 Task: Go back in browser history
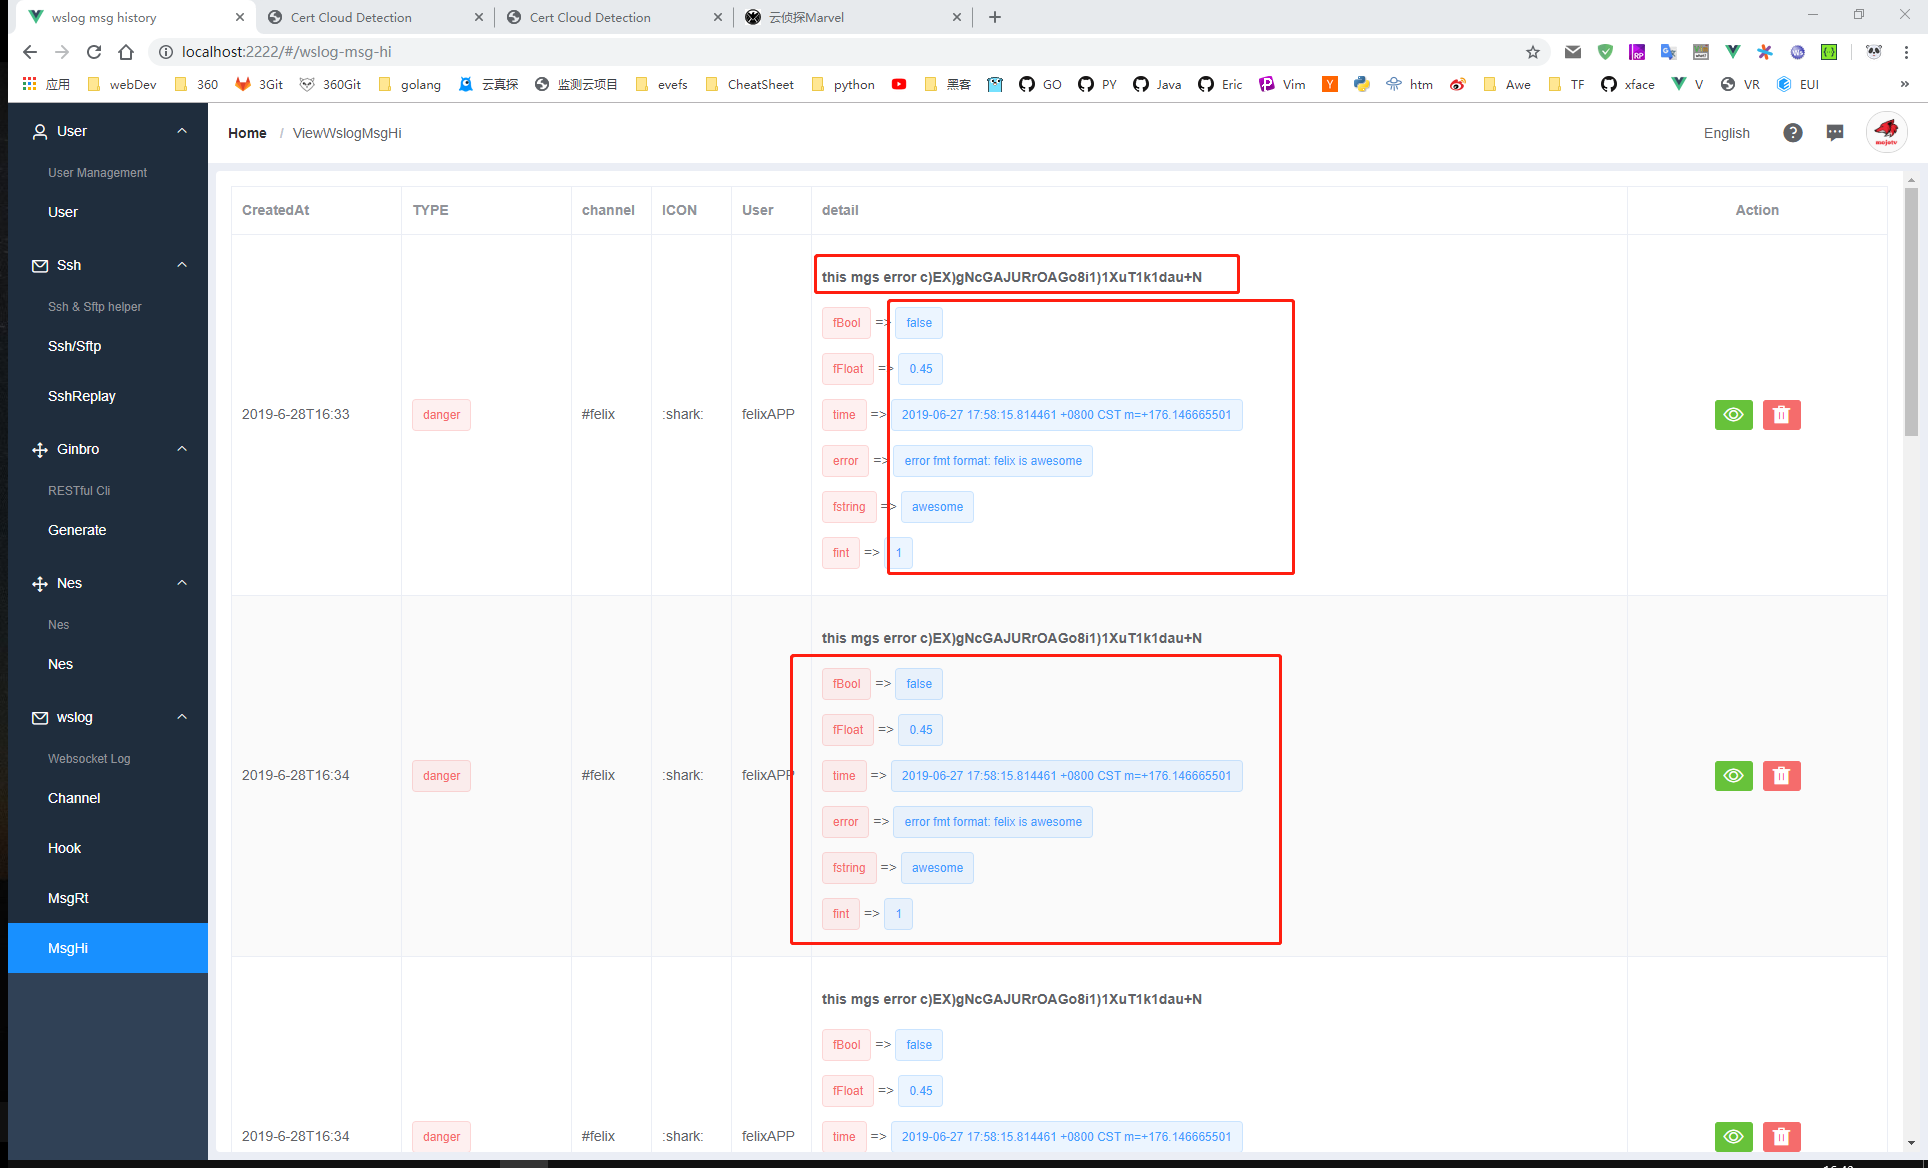click(30, 52)
